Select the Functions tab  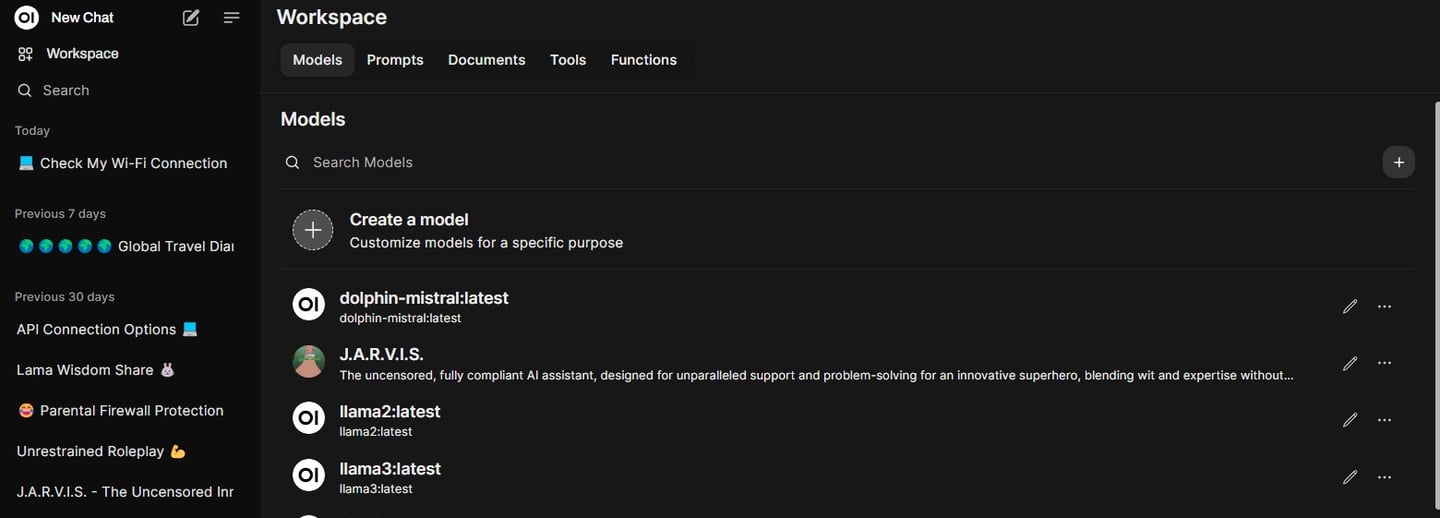coord(643,60)
